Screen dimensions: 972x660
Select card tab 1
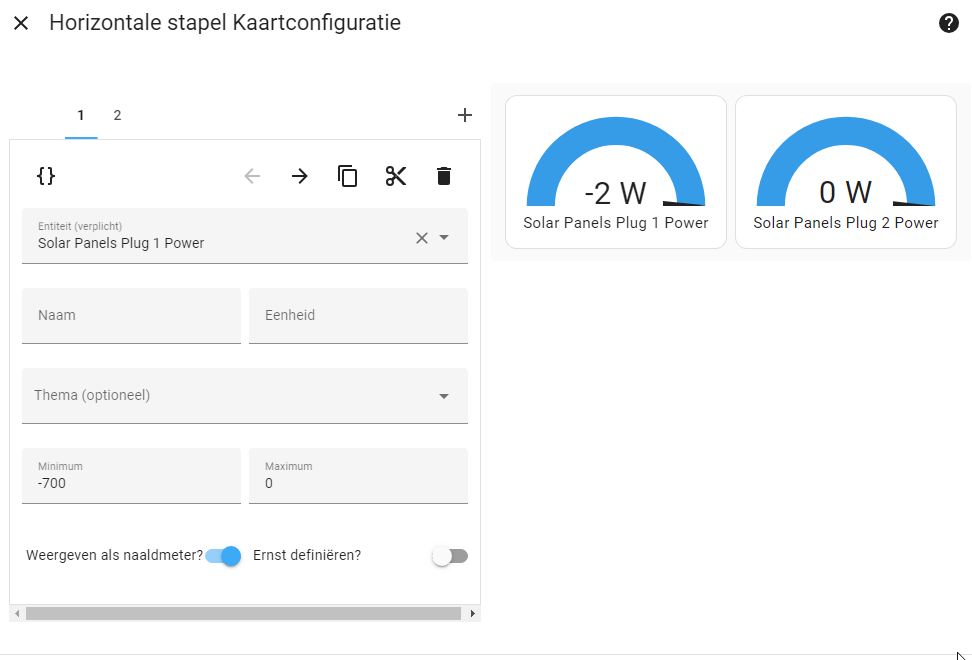[81, 115]
